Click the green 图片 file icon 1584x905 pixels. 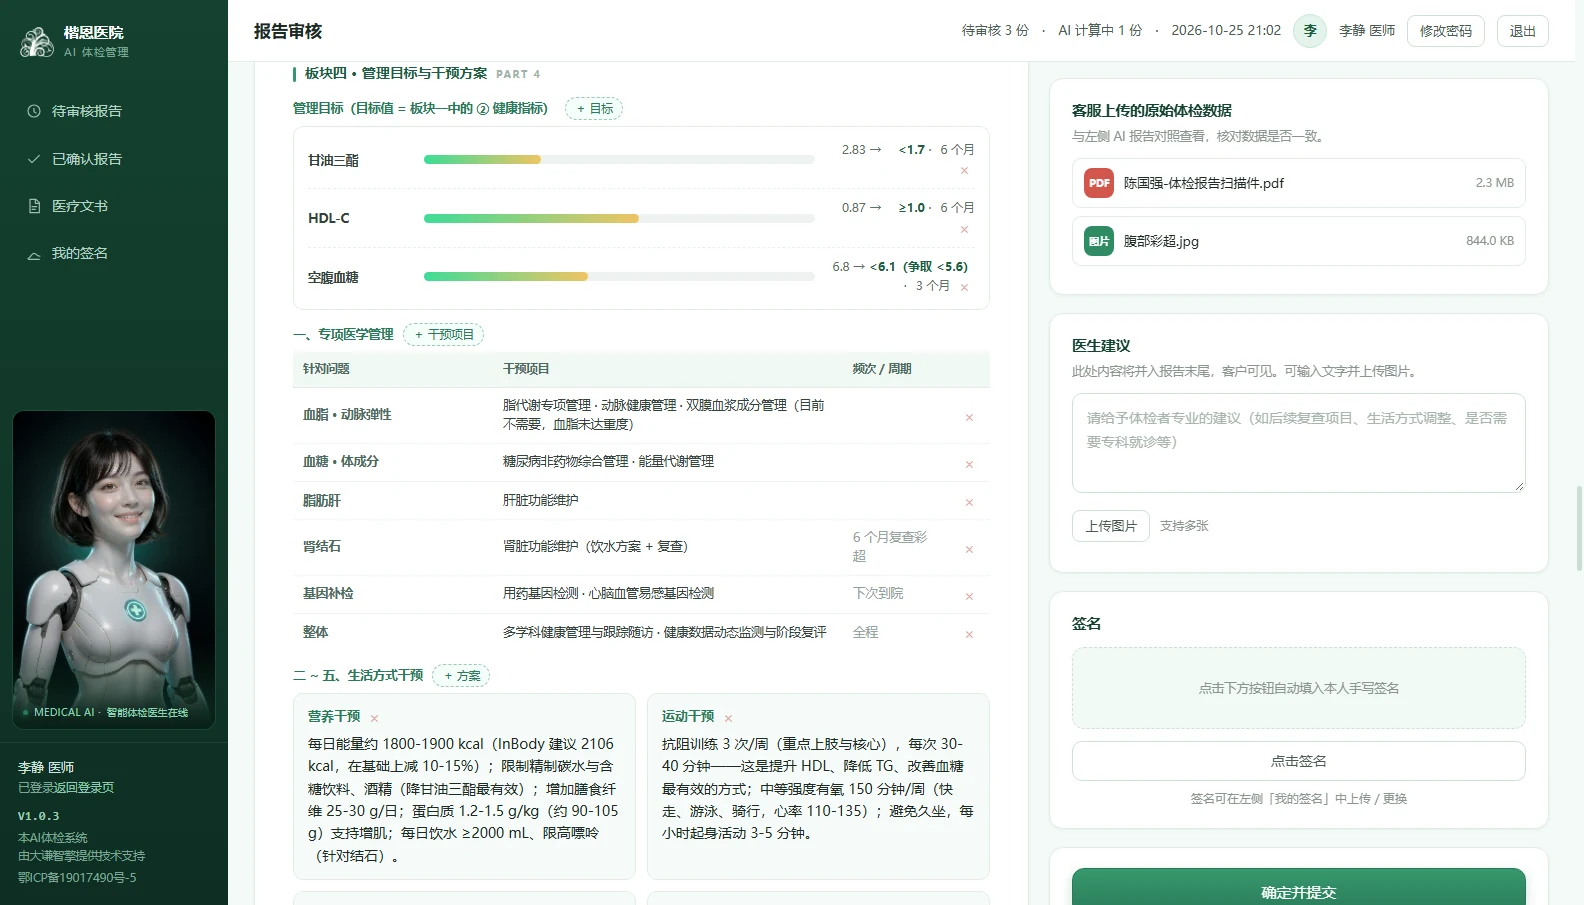[x=1099, y=241]
